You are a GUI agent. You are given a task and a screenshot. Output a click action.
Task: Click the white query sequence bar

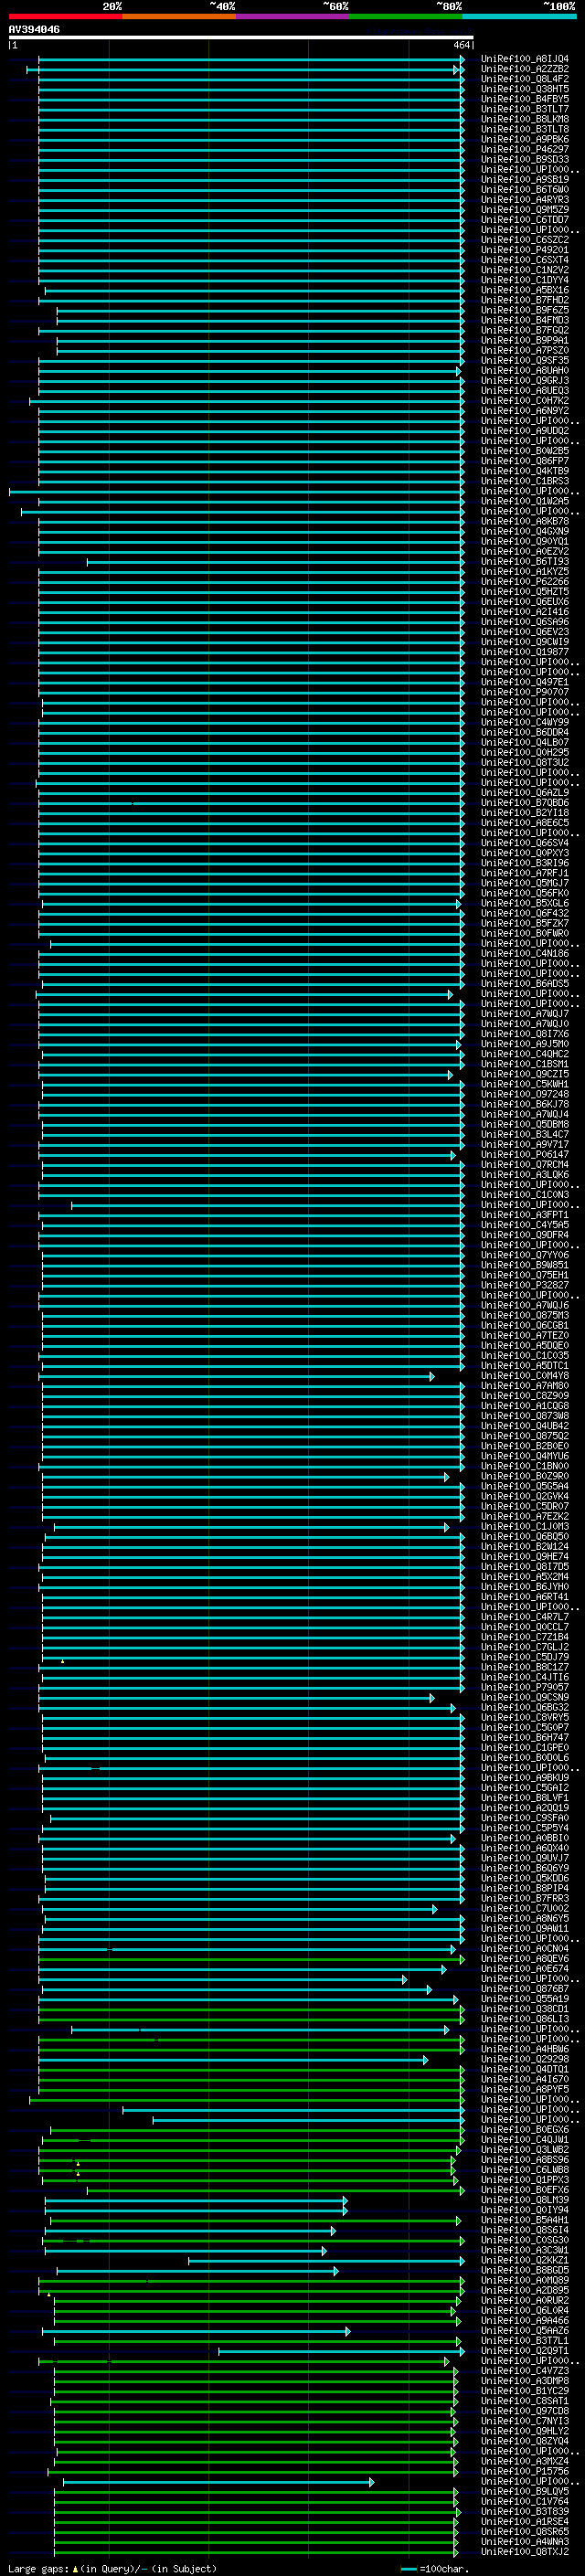(x=241, y=38)
